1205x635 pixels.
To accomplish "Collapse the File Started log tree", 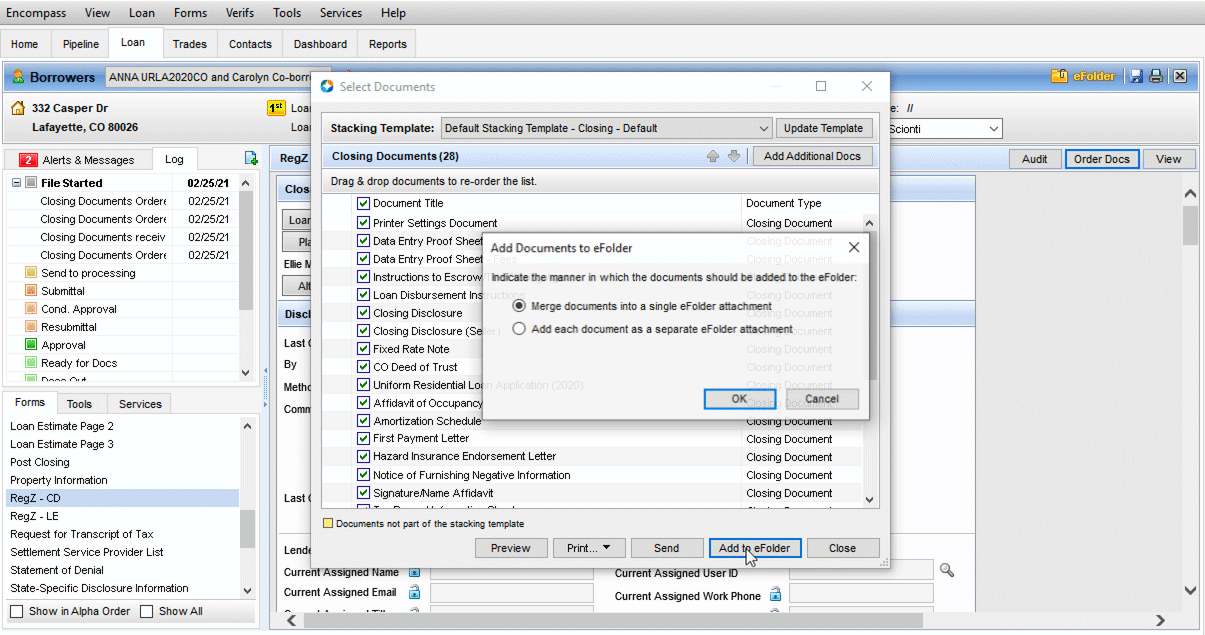I will coord(17,183).
